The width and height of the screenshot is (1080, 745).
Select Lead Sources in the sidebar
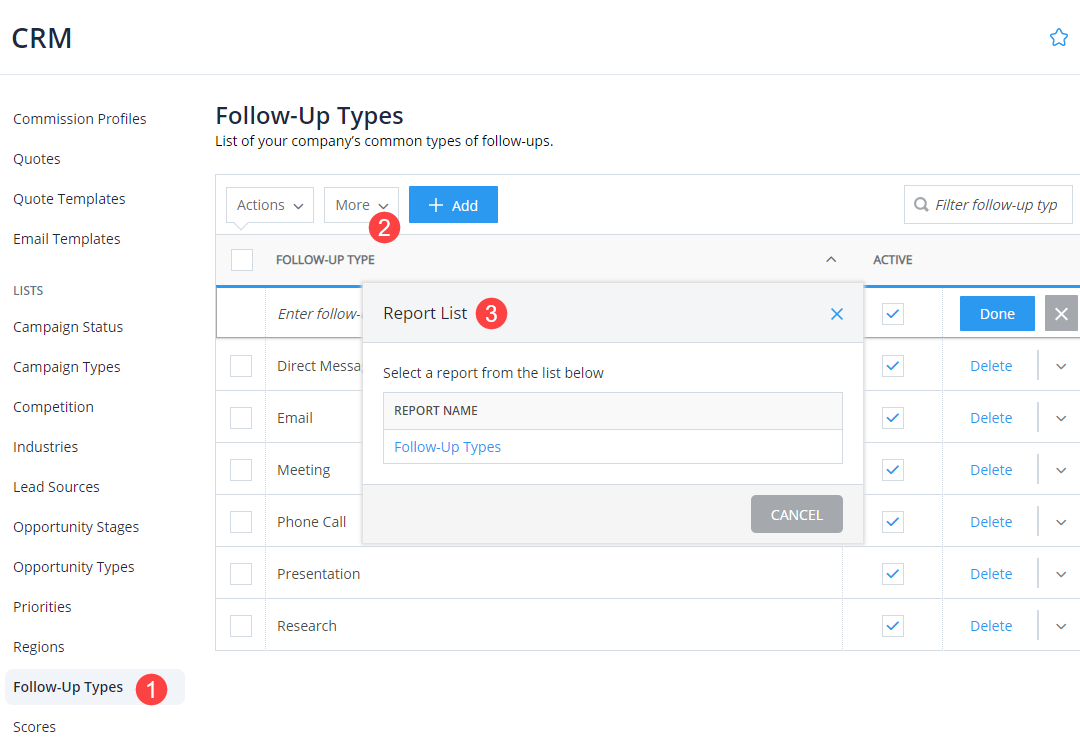(x=55, y=486)
